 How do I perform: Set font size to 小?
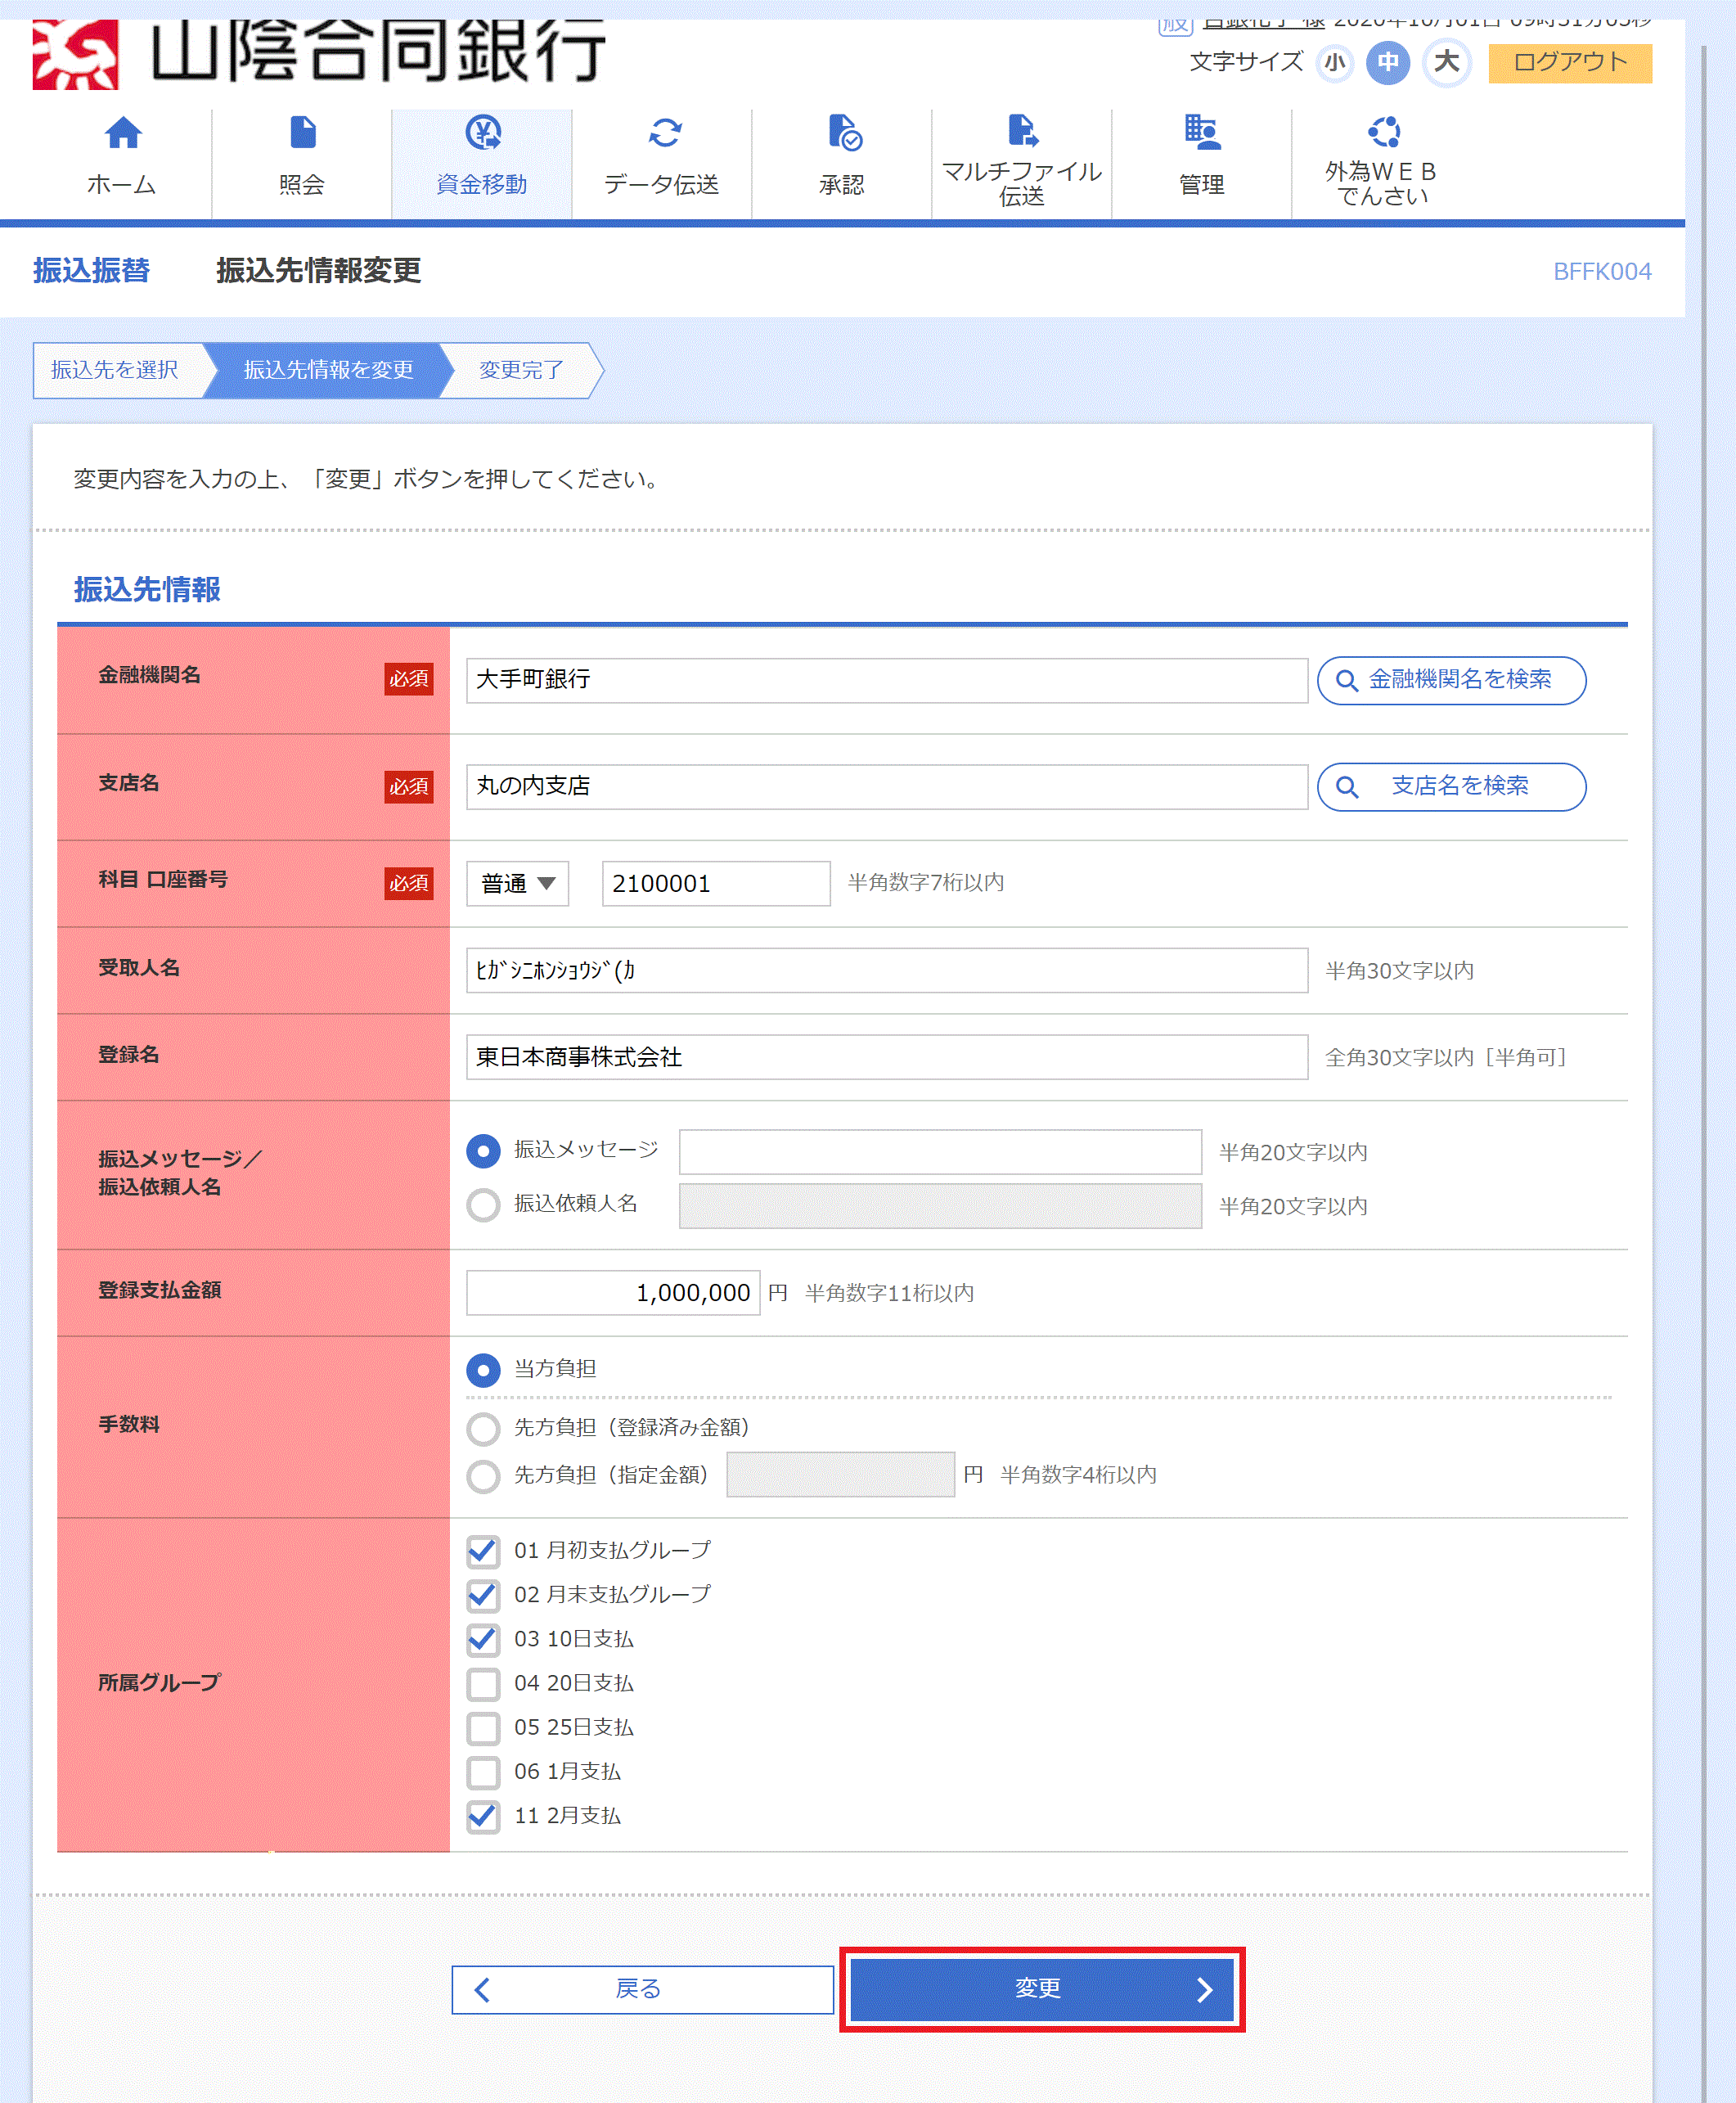pyautogui.click(x=1334, y=63)
